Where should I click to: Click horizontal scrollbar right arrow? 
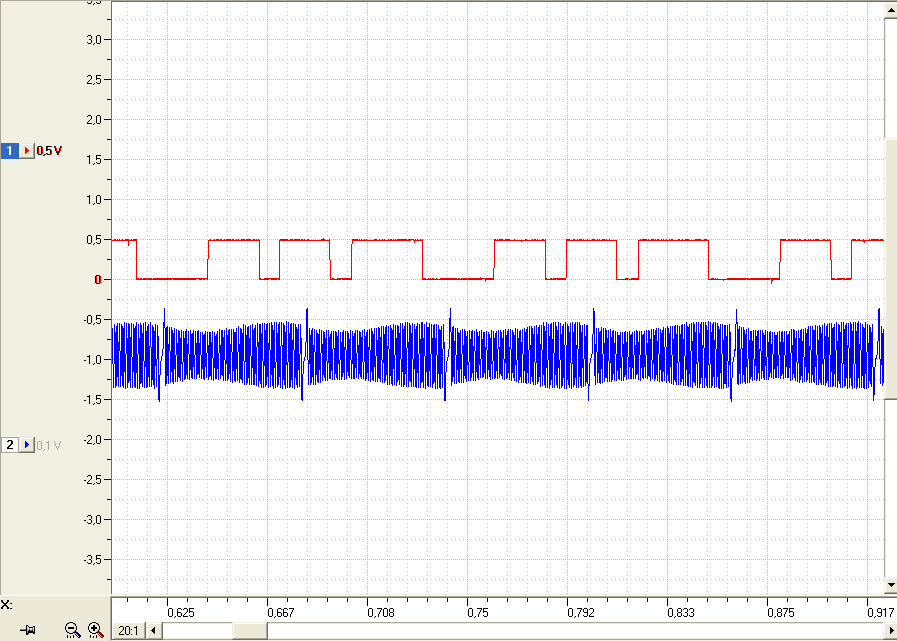(890, 631)
